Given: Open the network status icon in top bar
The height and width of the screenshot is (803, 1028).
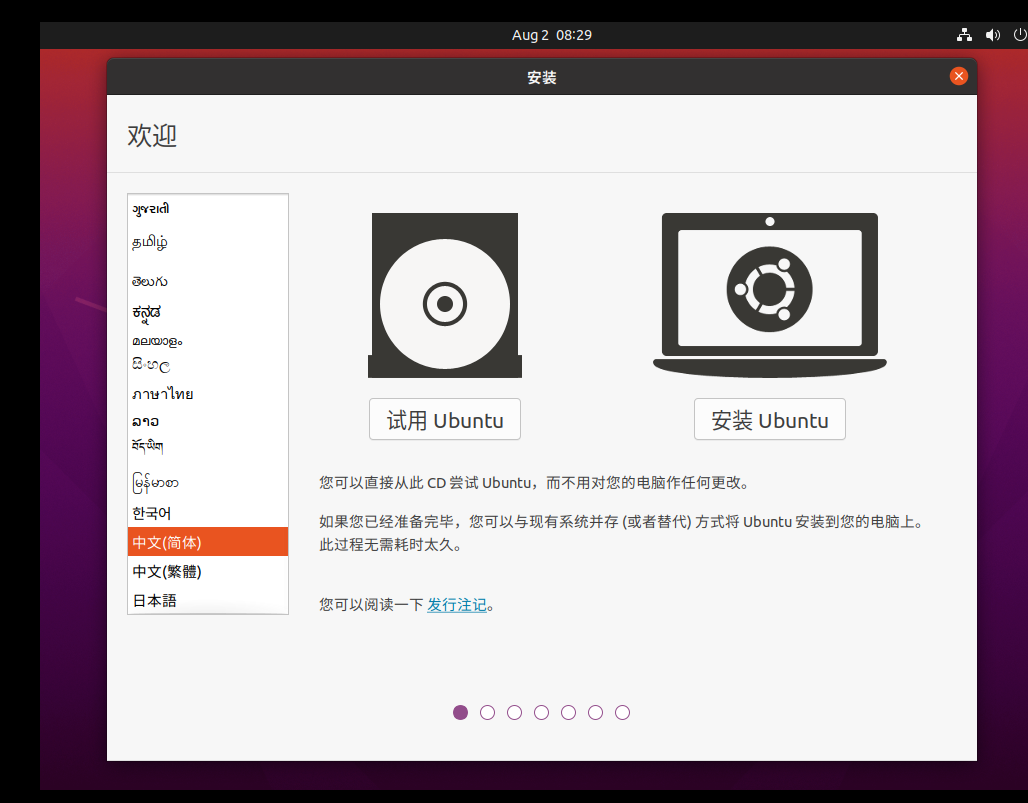Looking at the screenshot, I should (964, 35).
